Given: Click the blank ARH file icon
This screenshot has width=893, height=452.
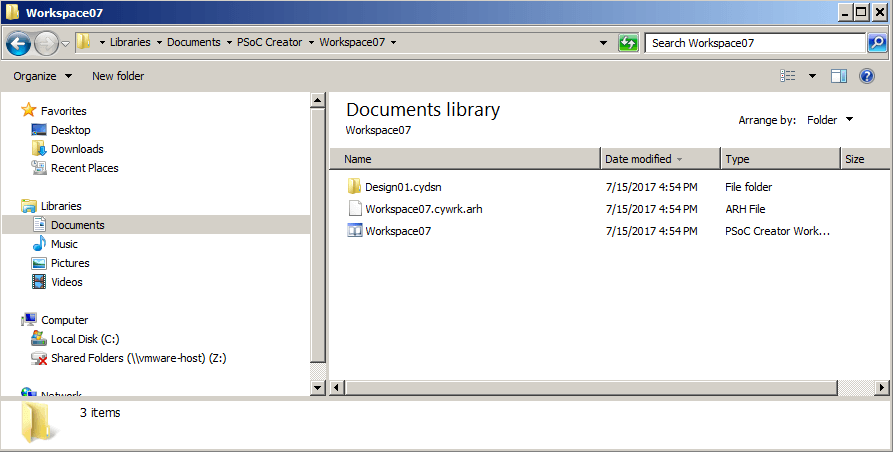Looking at the screenshot, I should (x=355, y=208).
